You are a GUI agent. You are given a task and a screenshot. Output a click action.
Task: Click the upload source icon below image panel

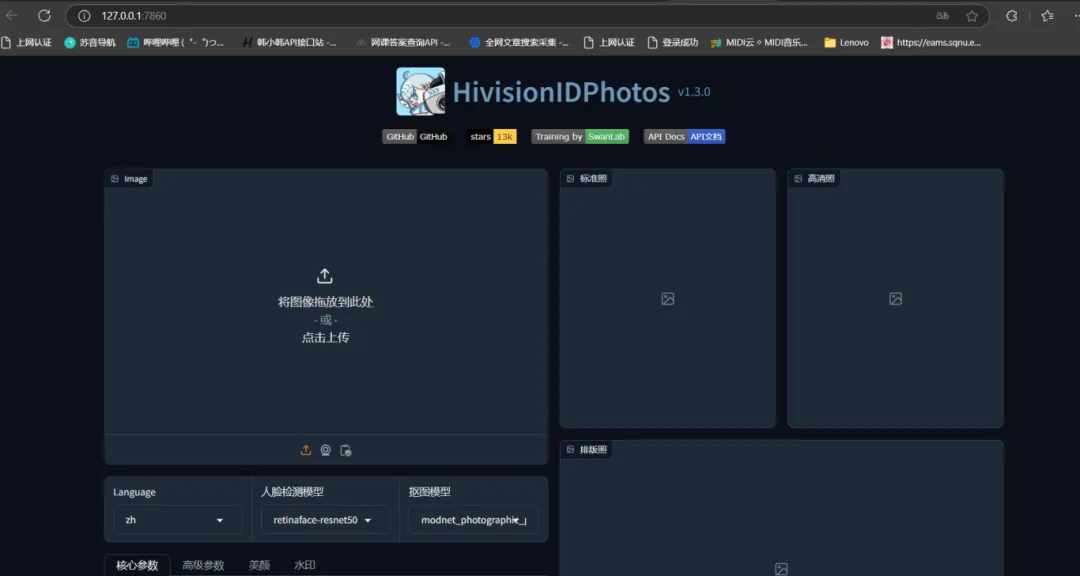[306, 450]
